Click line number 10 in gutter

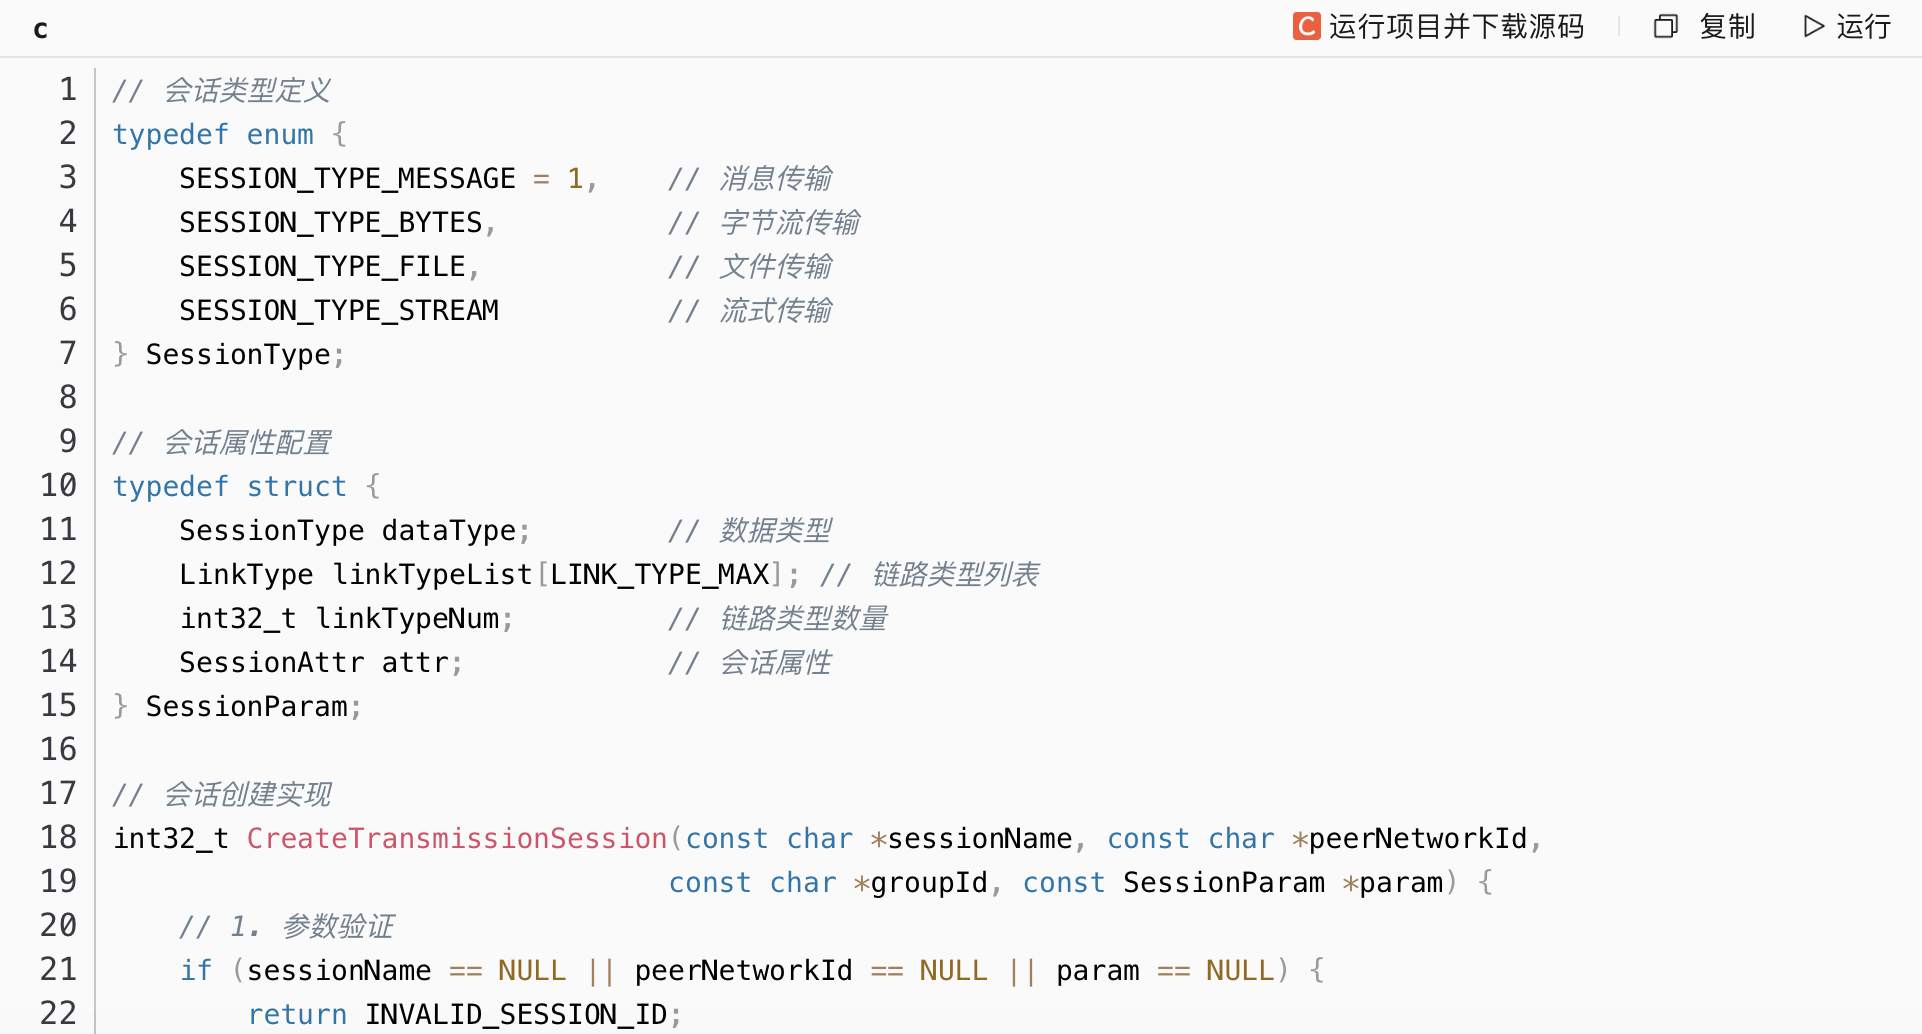point(58,486)
